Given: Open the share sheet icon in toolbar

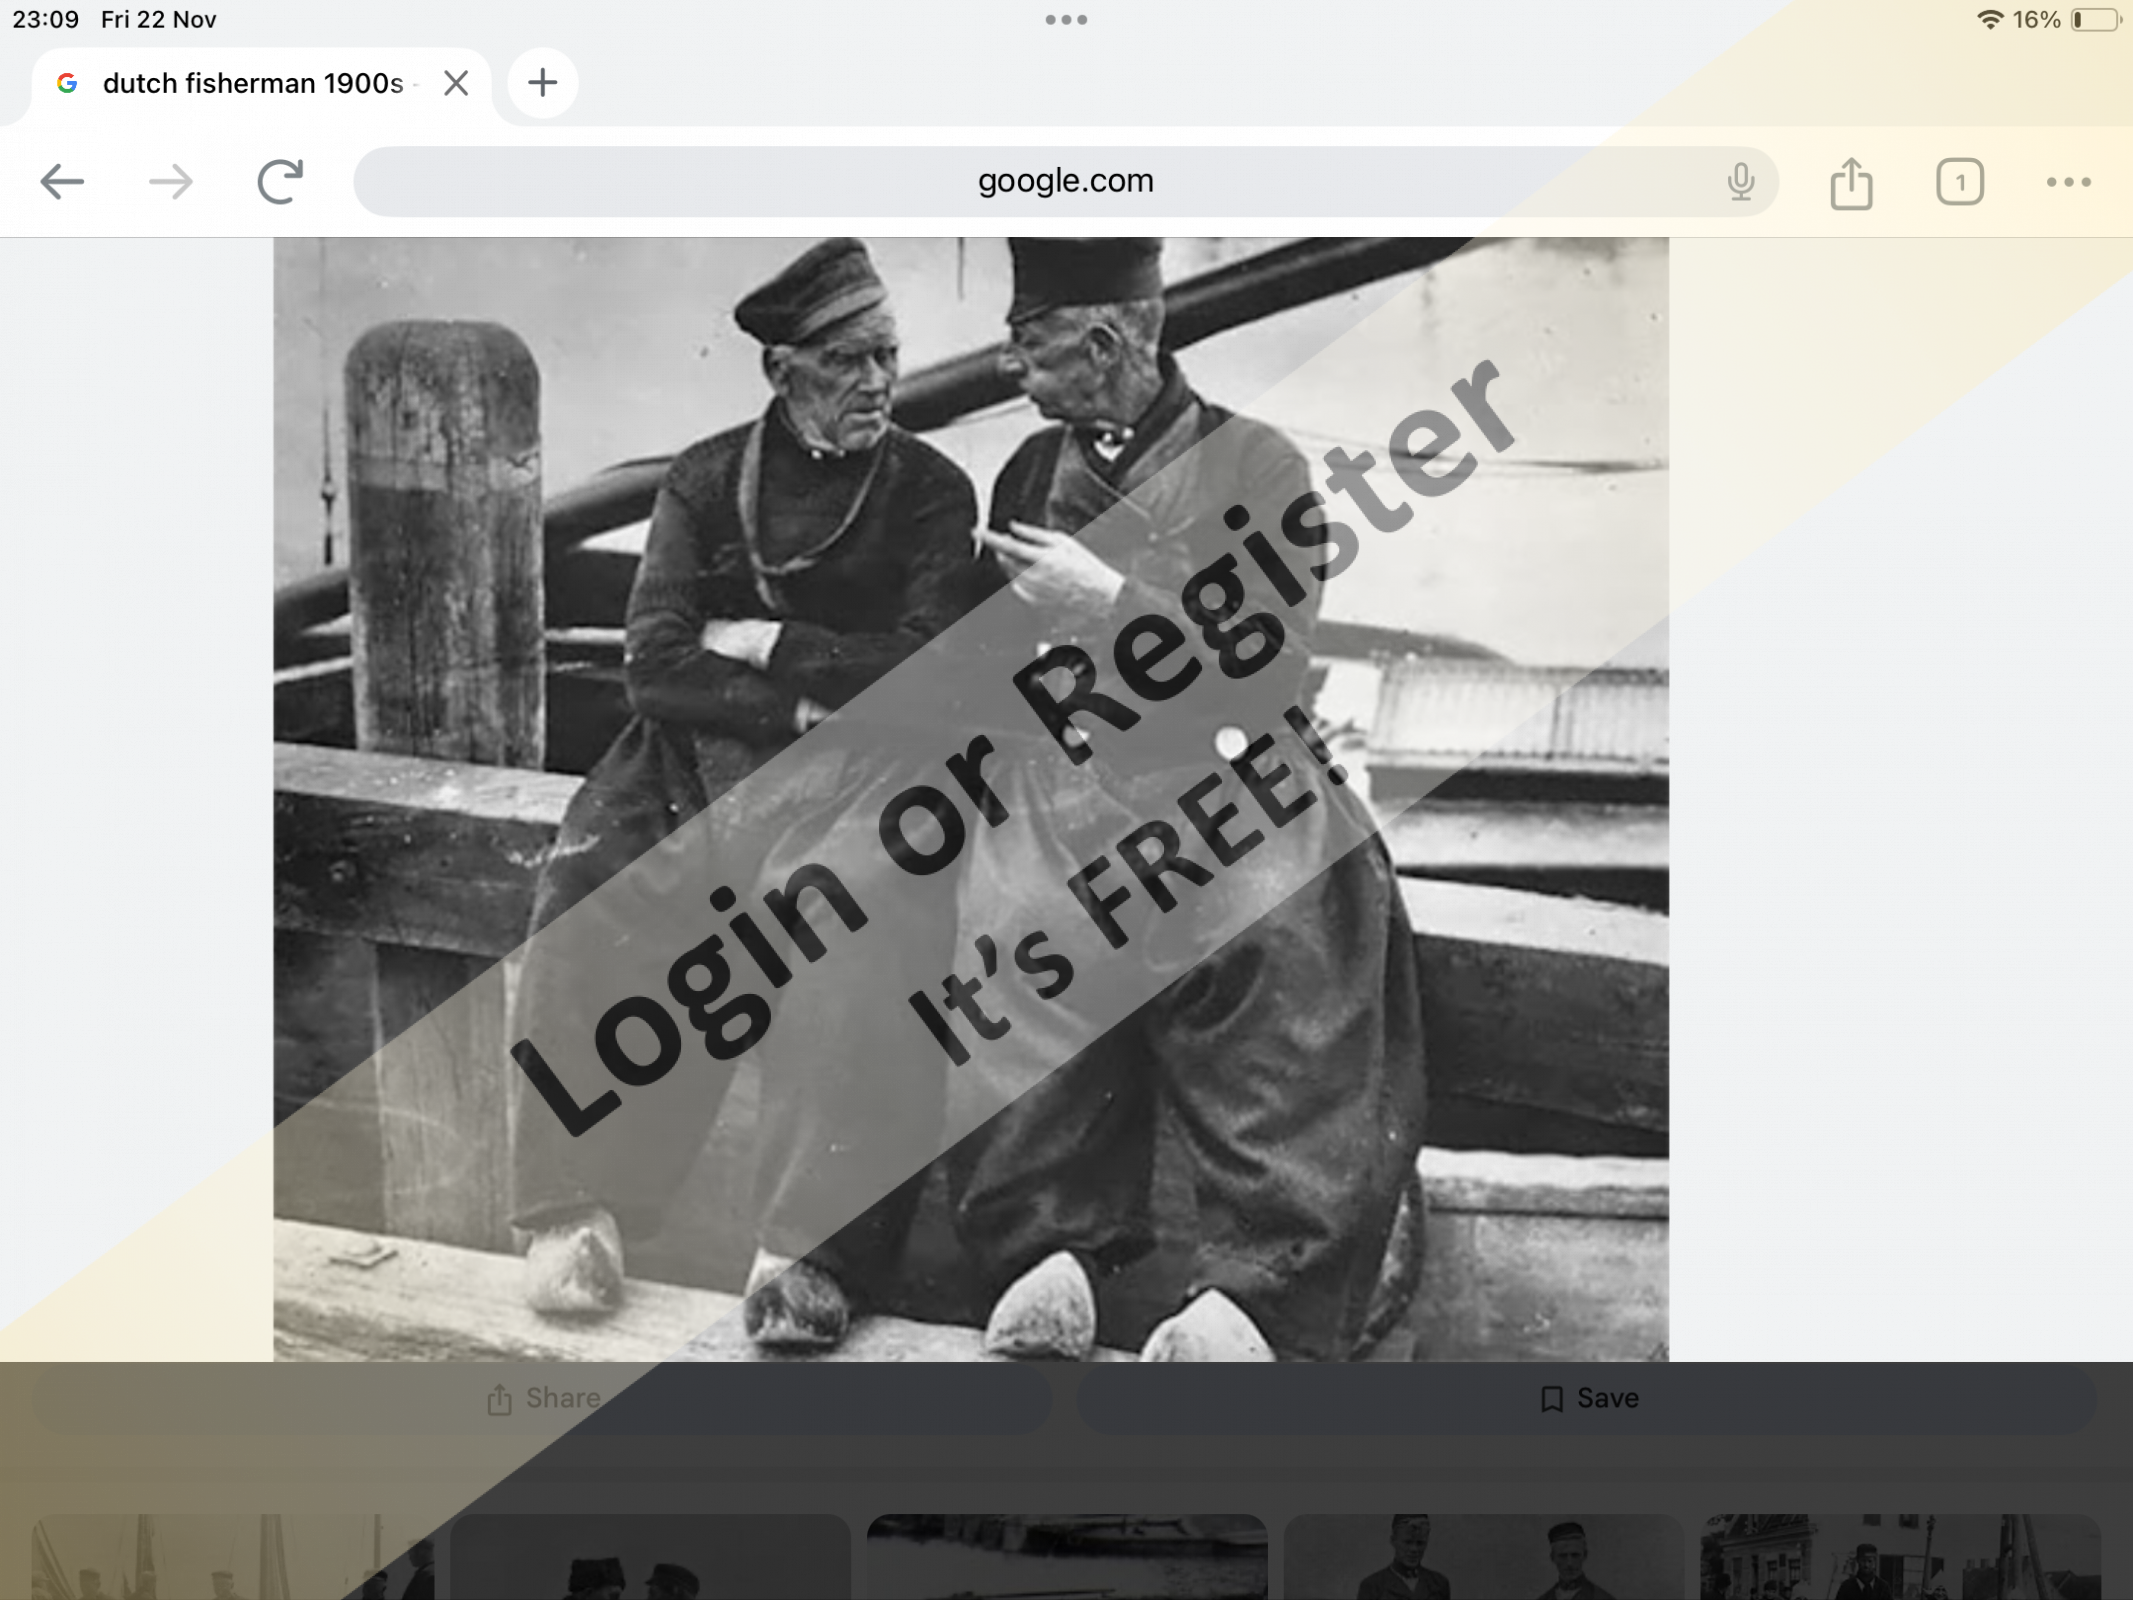Looking at the screenshot, I should pos(1851,184).
